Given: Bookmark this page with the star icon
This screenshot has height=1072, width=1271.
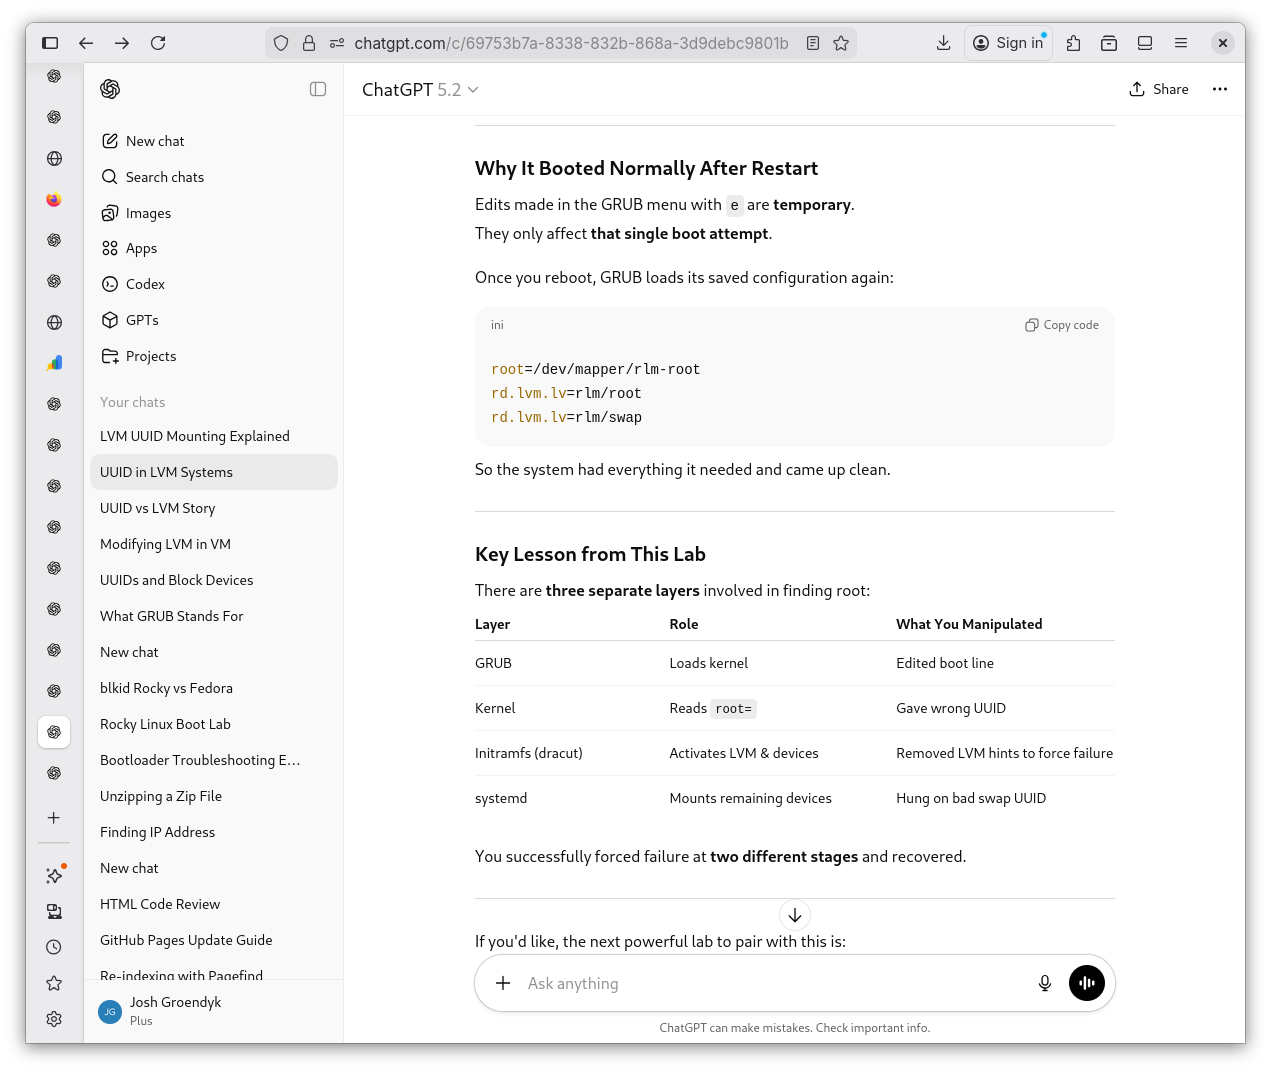Looking at the screenshot, I should click(x=841, y=43).
